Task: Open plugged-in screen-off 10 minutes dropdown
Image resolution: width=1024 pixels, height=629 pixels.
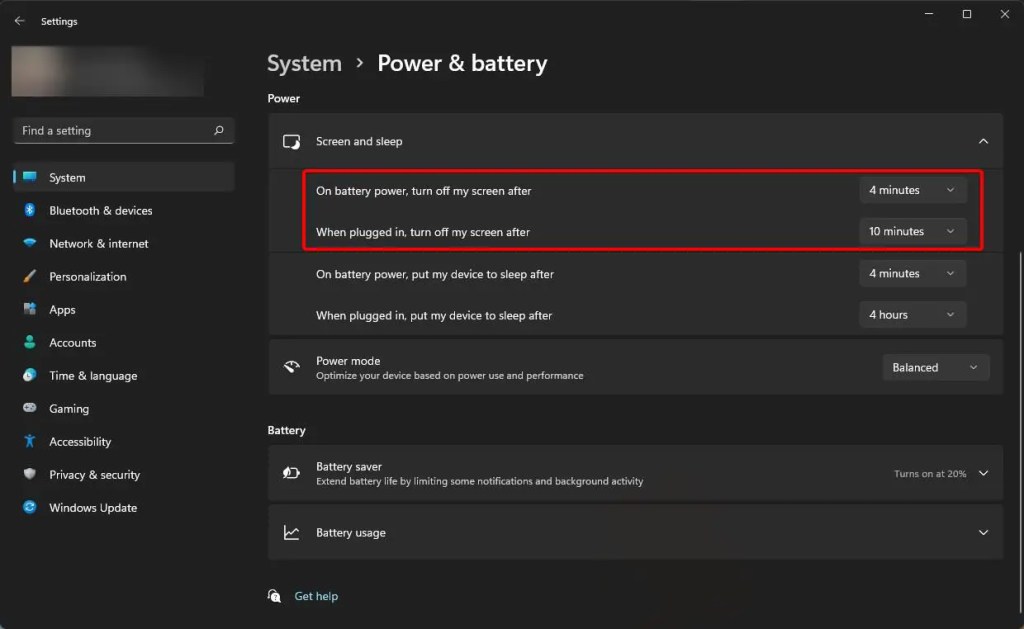Action: (912, 231)
